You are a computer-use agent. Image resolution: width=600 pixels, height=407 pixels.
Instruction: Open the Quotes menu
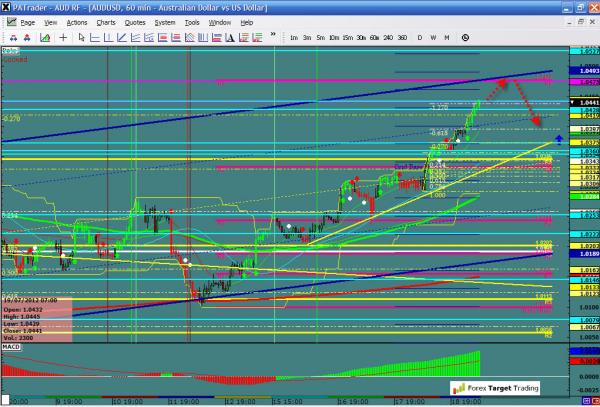(135, 23)
